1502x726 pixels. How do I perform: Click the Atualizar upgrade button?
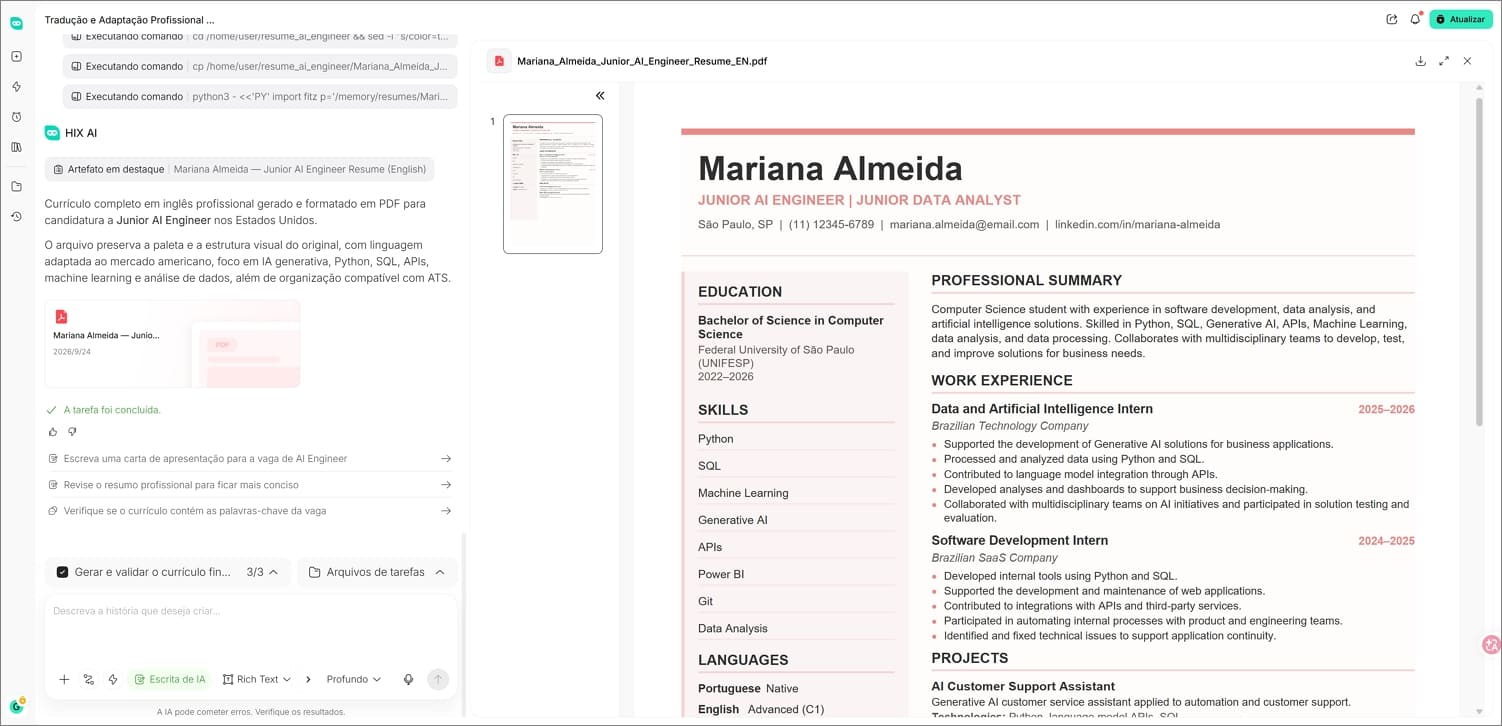coord(1460,19)
